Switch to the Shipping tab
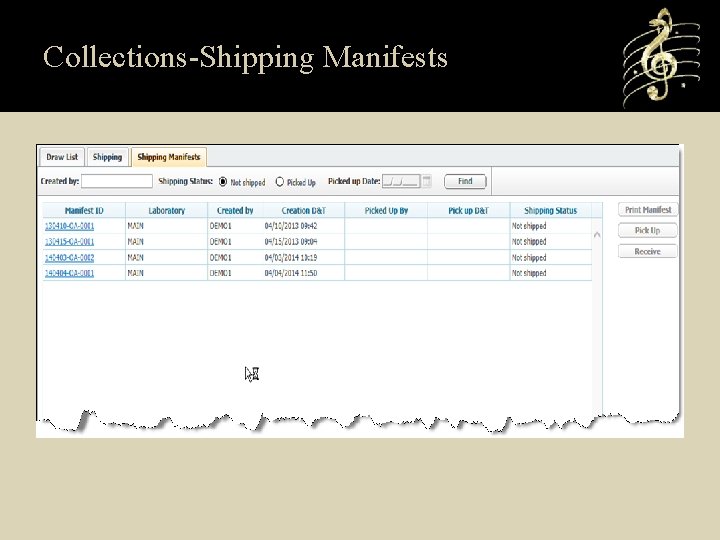The width and height of the screenshot is (720, 540). (x=107, y=157)
